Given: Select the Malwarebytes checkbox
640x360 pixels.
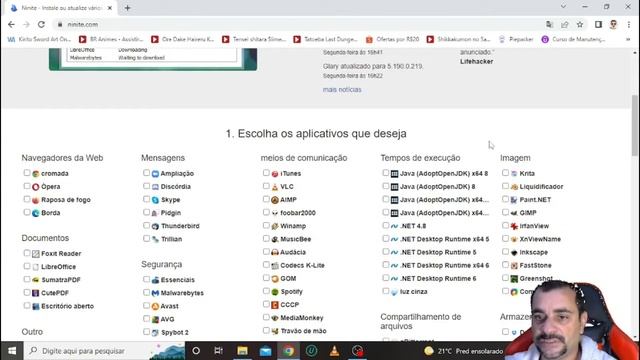Looking at the screenshot, I should pos(147,292).
